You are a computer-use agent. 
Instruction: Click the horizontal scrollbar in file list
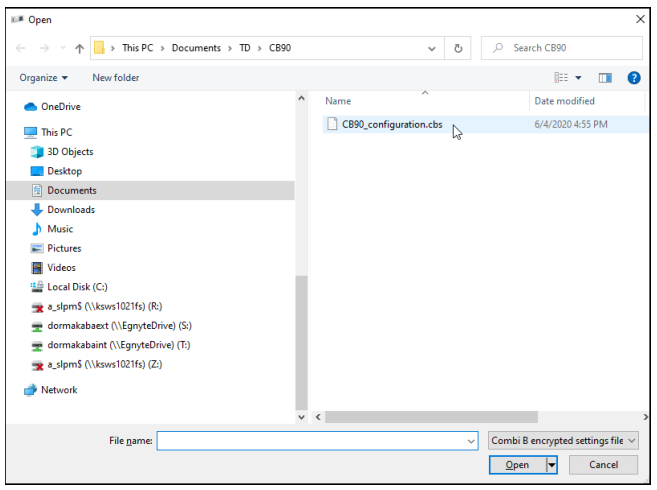(430, 416)
